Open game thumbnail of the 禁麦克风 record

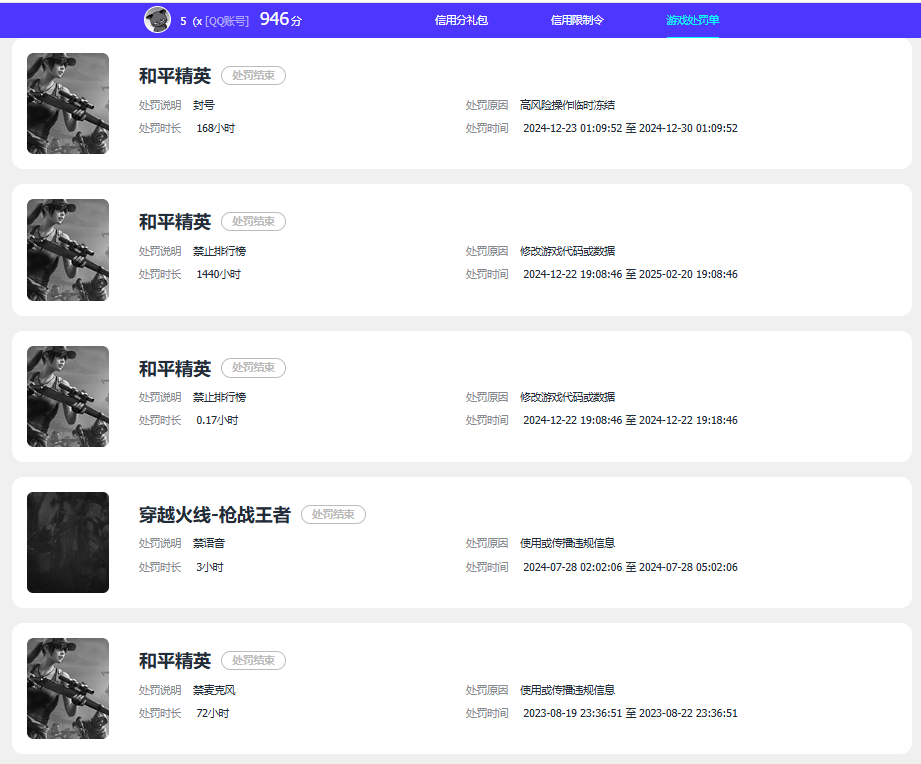pos(68,688)
